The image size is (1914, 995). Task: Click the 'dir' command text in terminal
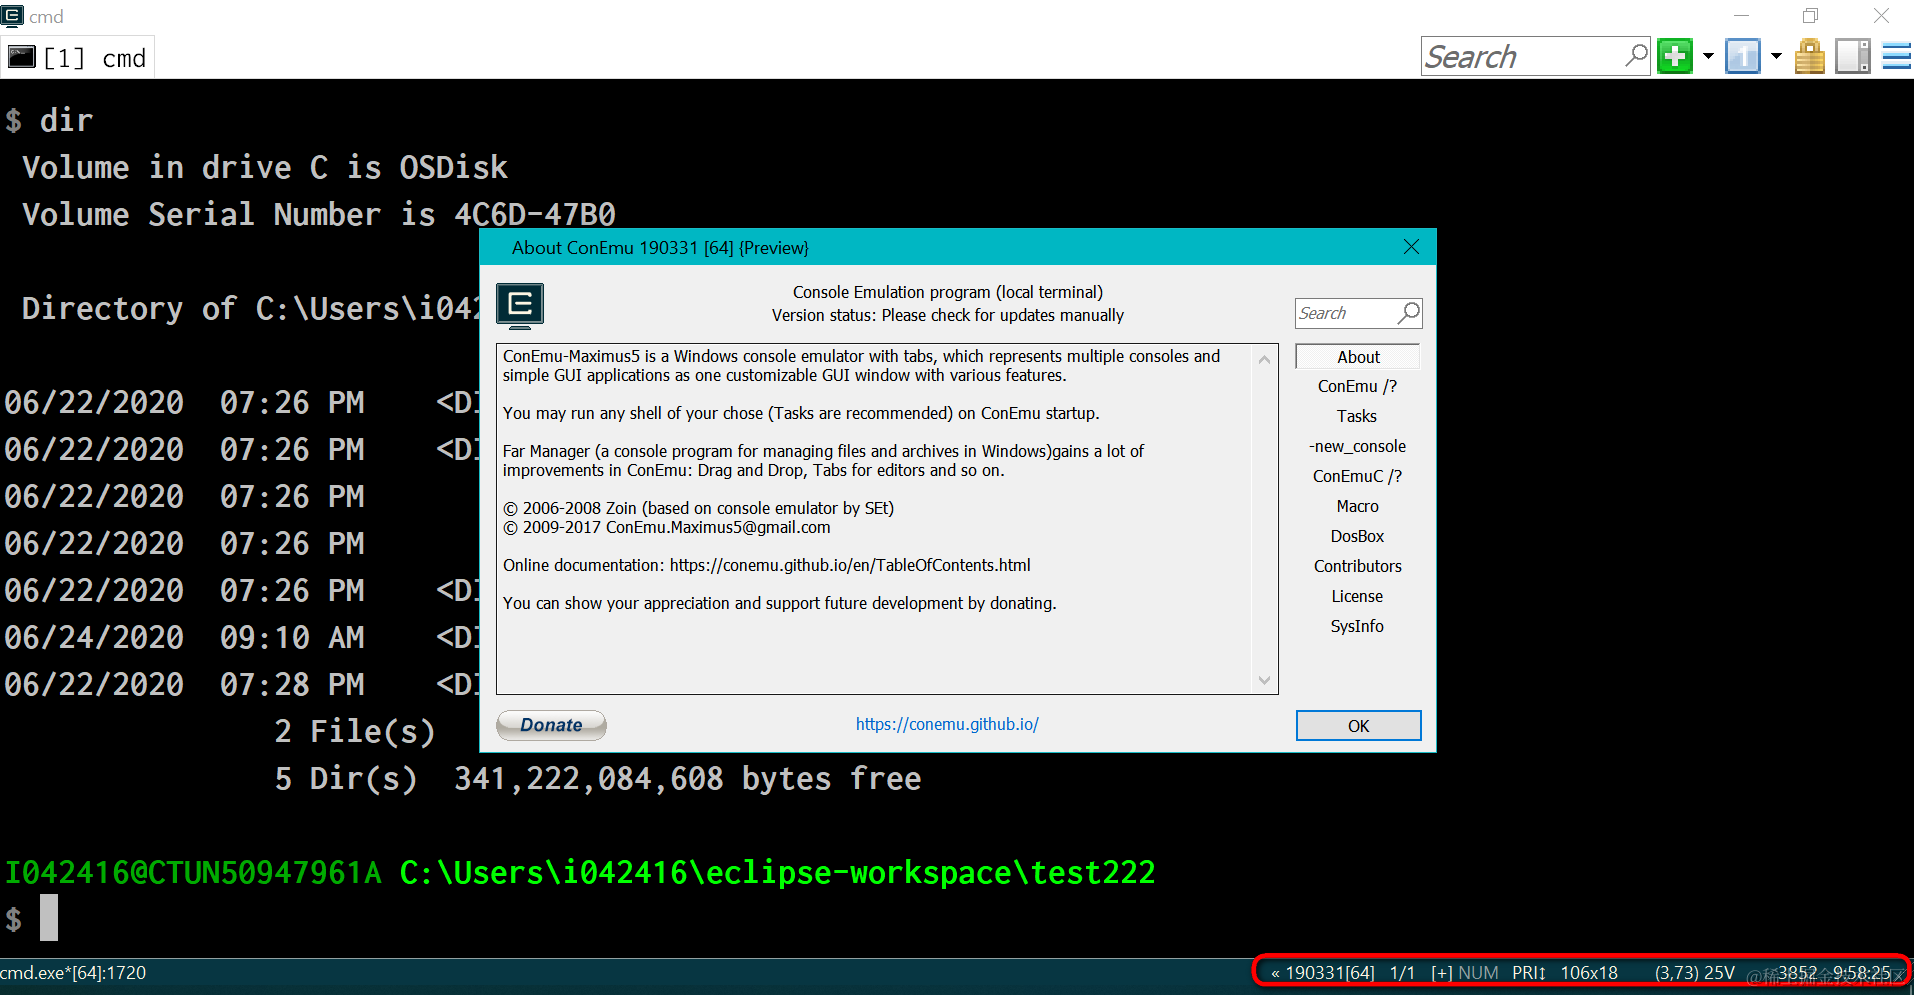click(66, 120)
